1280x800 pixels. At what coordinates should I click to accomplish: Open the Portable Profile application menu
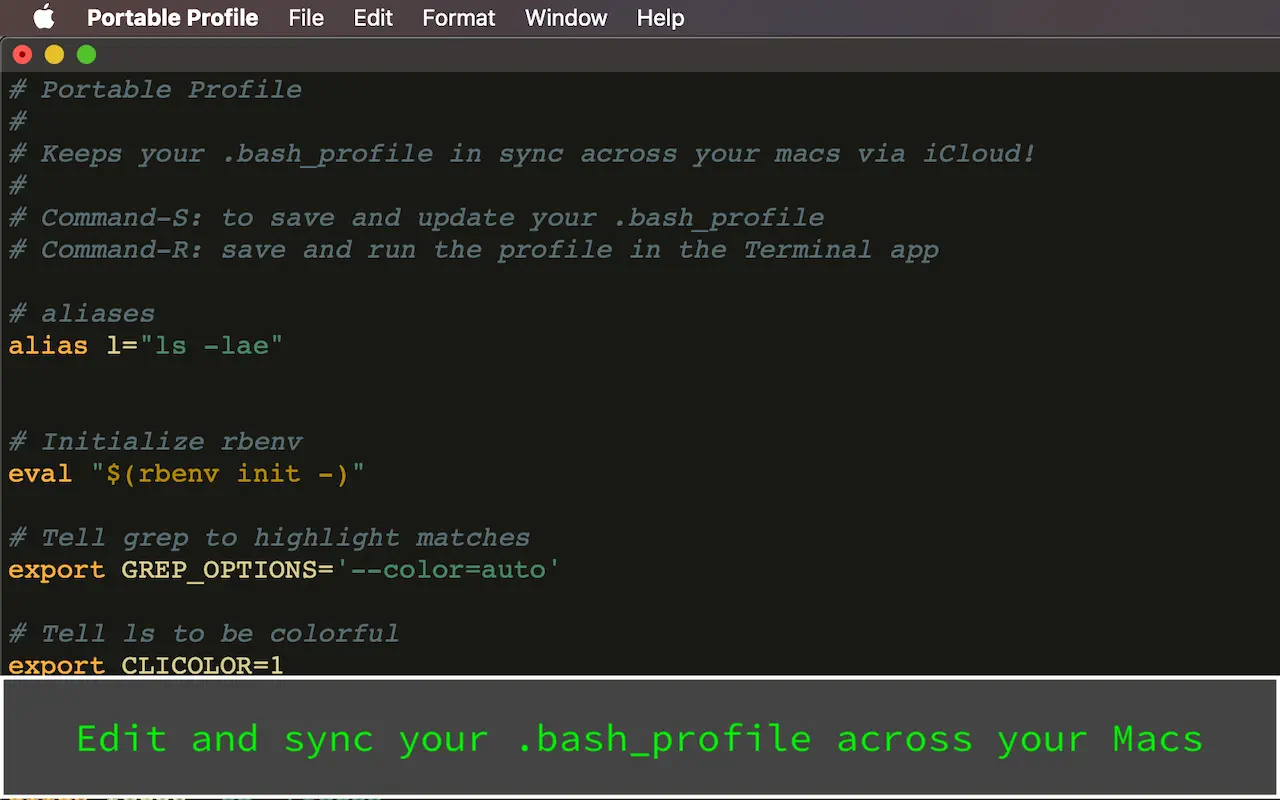click(172, 17)
